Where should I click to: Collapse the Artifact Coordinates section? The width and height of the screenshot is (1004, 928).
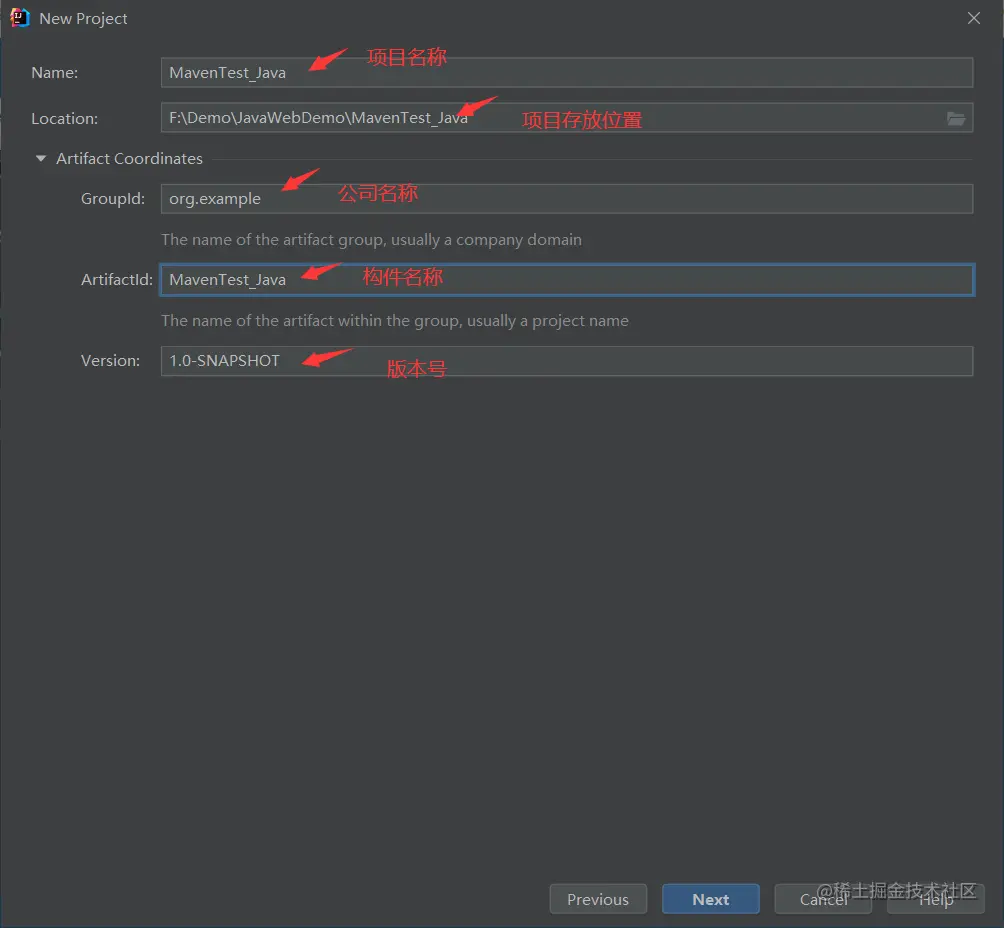[41, 158]
